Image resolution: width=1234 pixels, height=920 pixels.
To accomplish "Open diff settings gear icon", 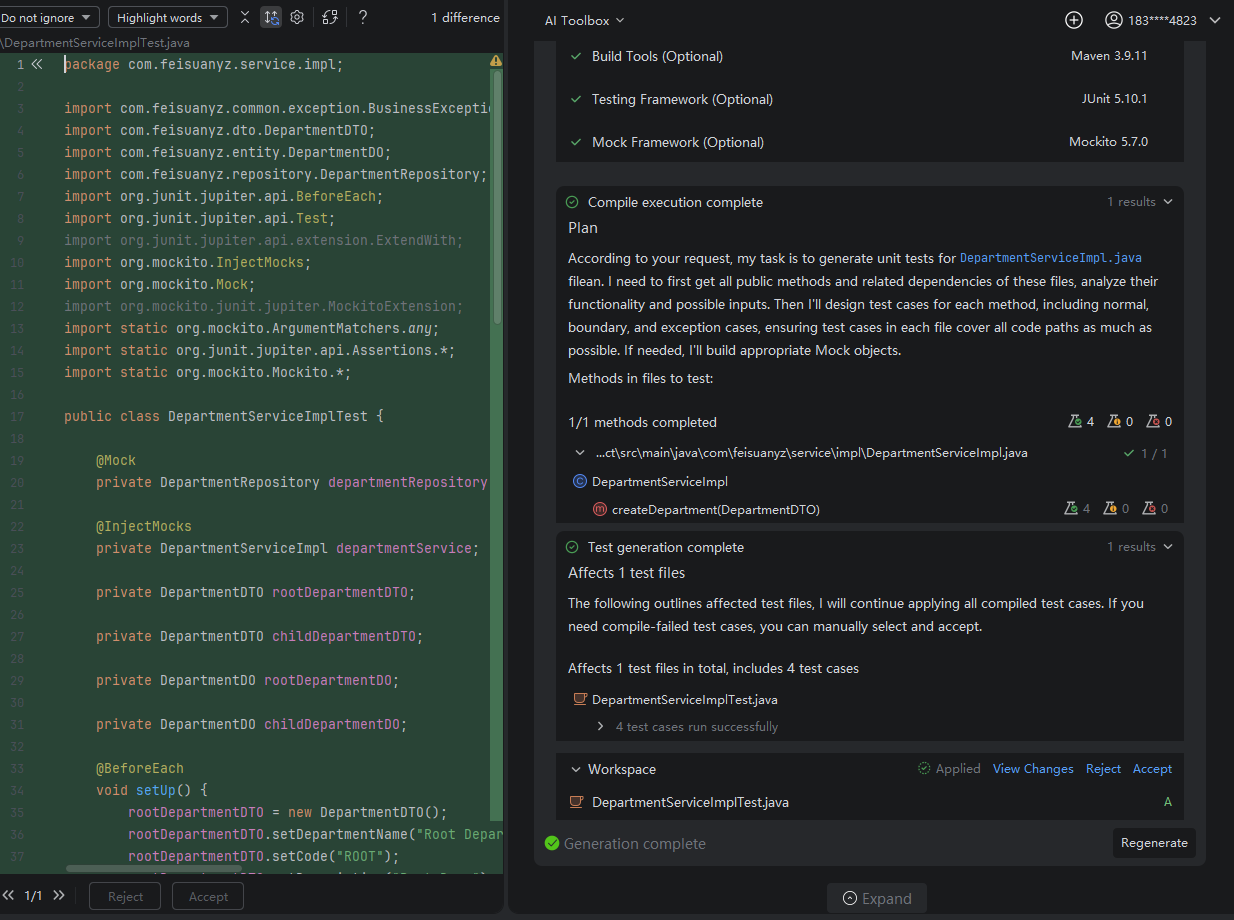I will tap(297, 17).
